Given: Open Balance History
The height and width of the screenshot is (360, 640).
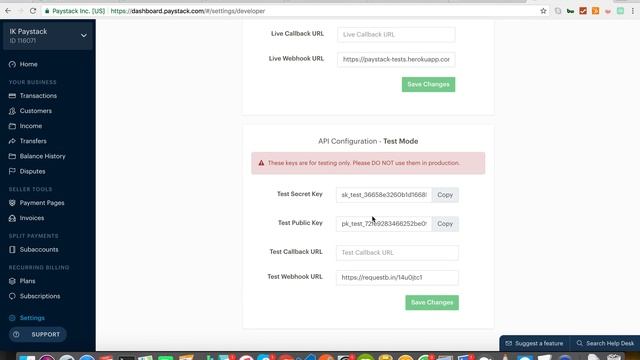Looking at the screenshot, I should (x=42, y=156).
